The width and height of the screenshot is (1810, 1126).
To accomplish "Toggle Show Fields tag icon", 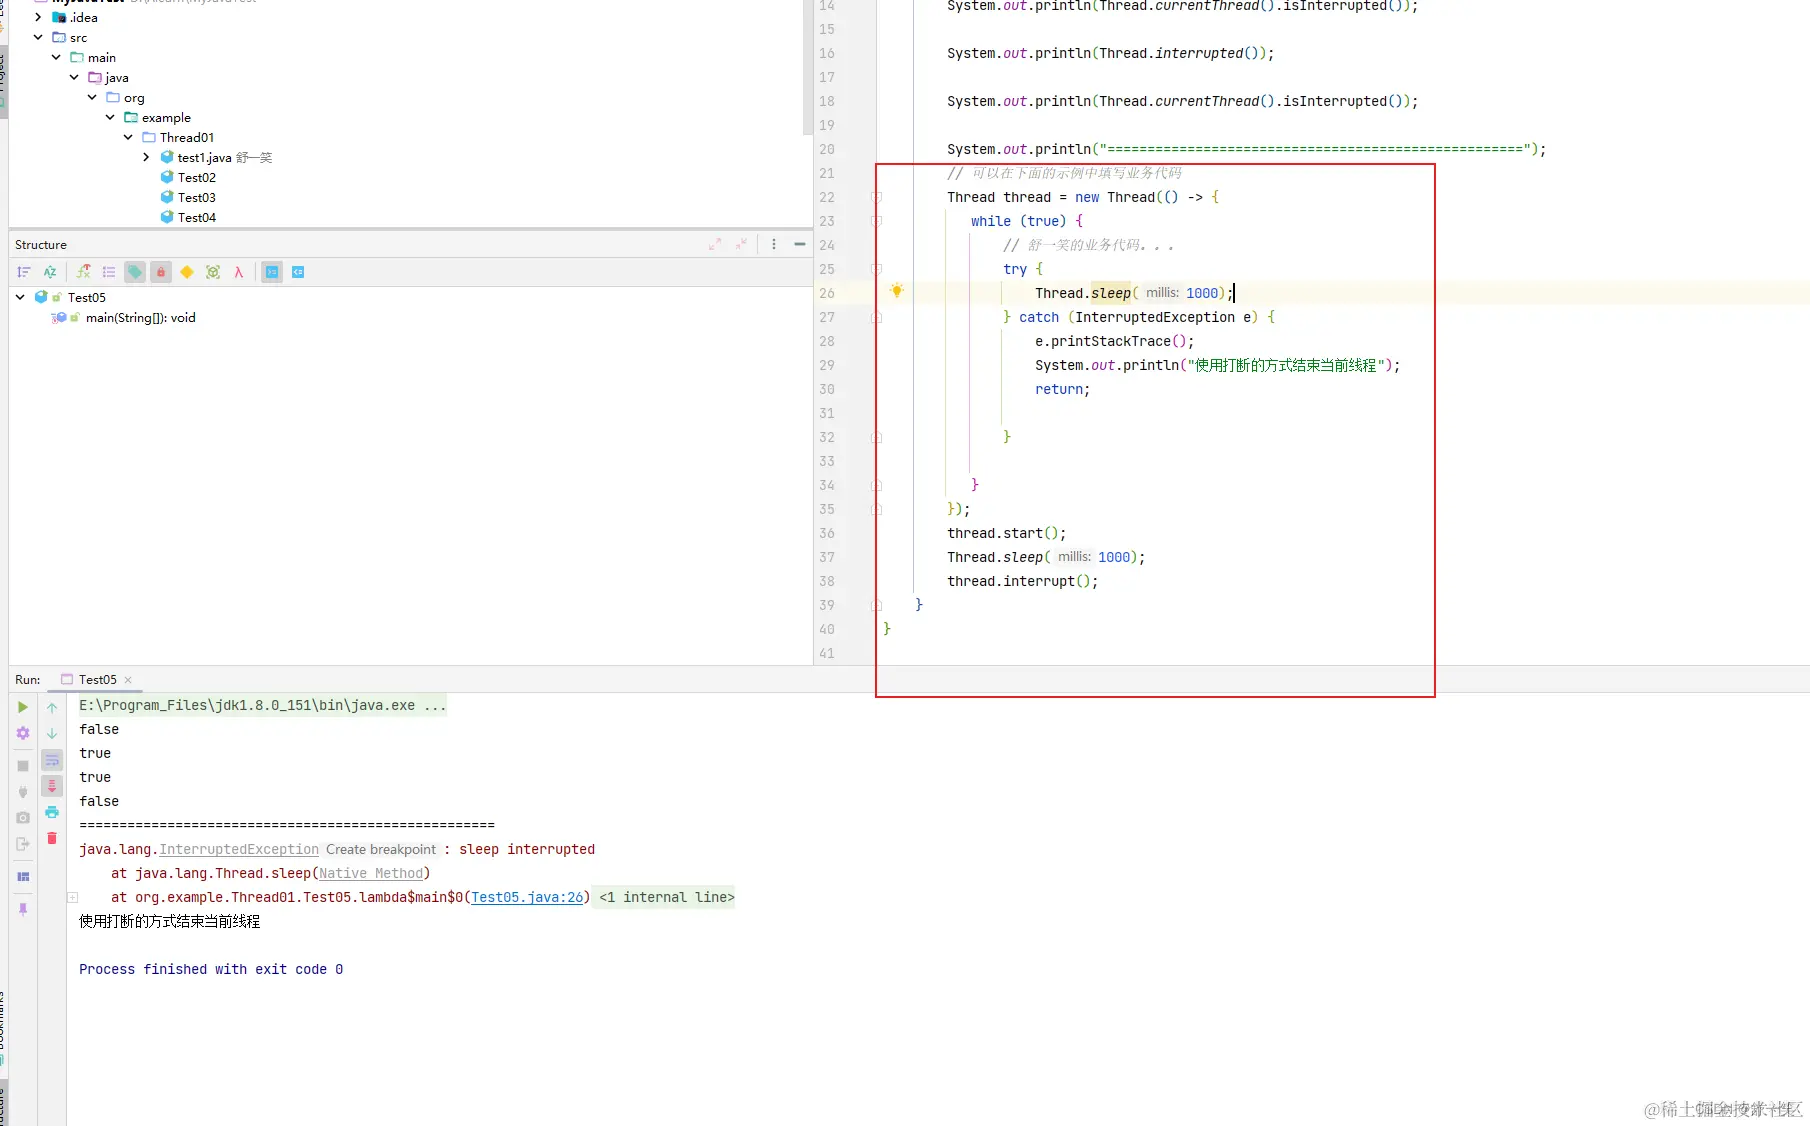I will (135, 272).
